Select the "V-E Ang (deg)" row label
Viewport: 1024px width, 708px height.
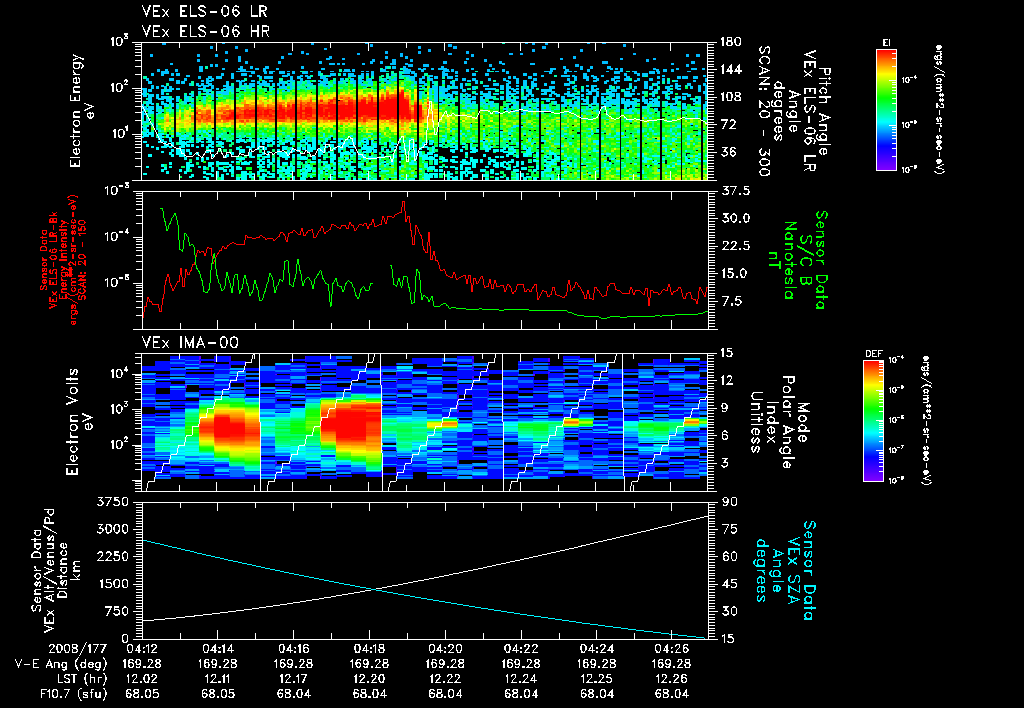[x=61, y=664]
